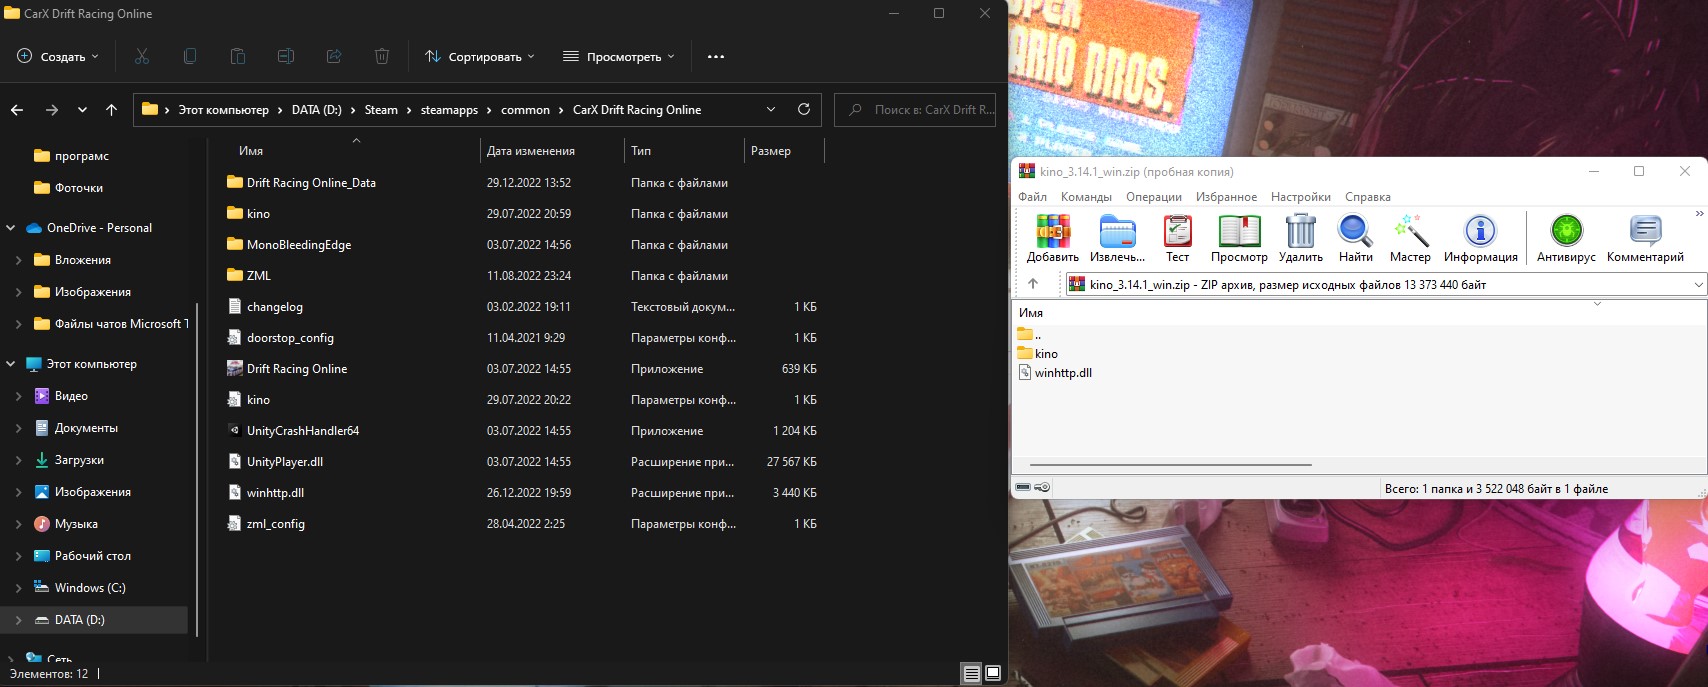Image resolution: width=1708 pixels, height=687 pixels.
Task: Click the Просмотреть view options button
Action: pos(619,57)
